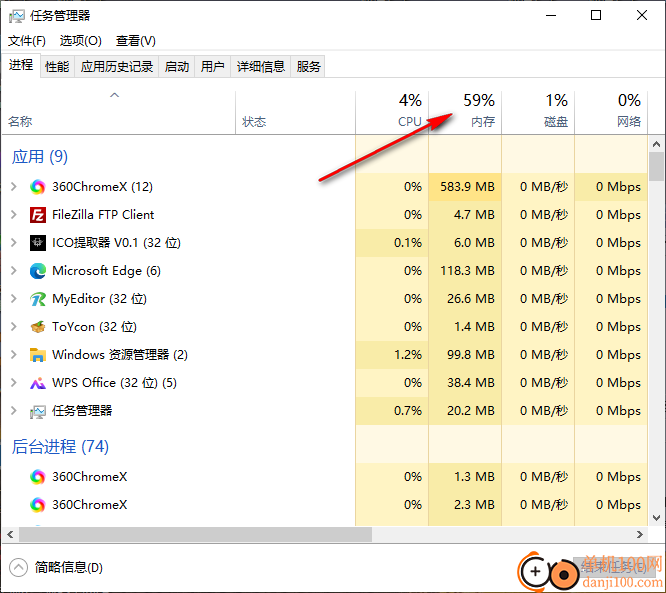The image size is (666, 593).
Task: Click the Microsoft Edge icon
Action: 37,271
